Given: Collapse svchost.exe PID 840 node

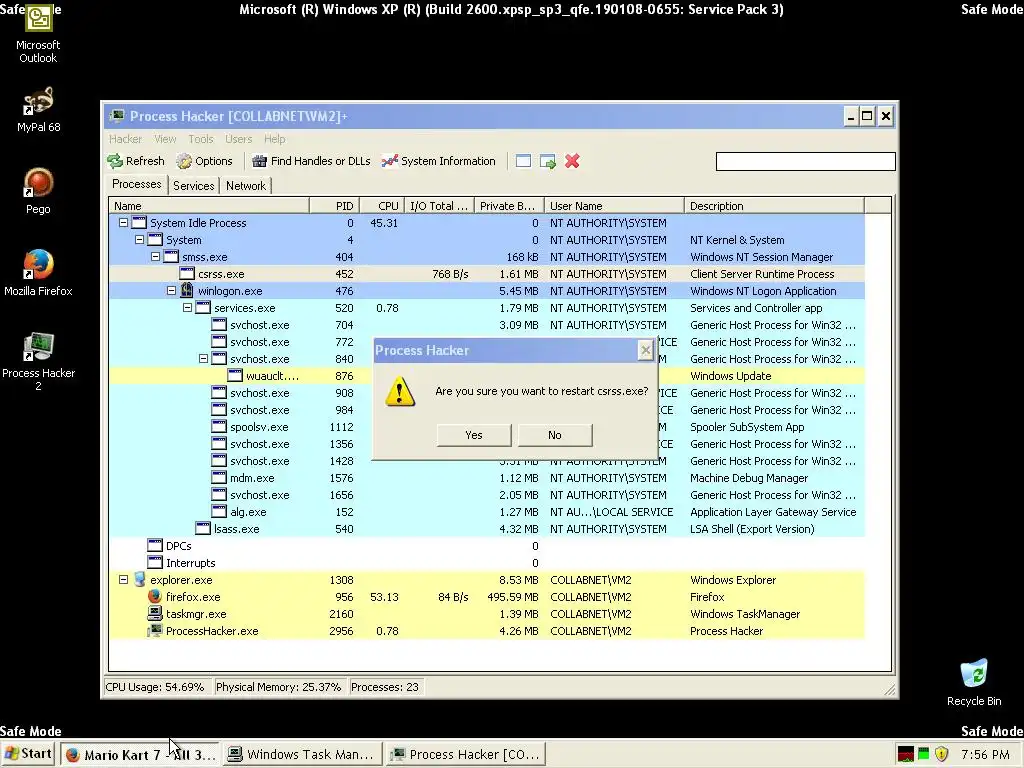Looking at the screenshot, I should (203, 359).
